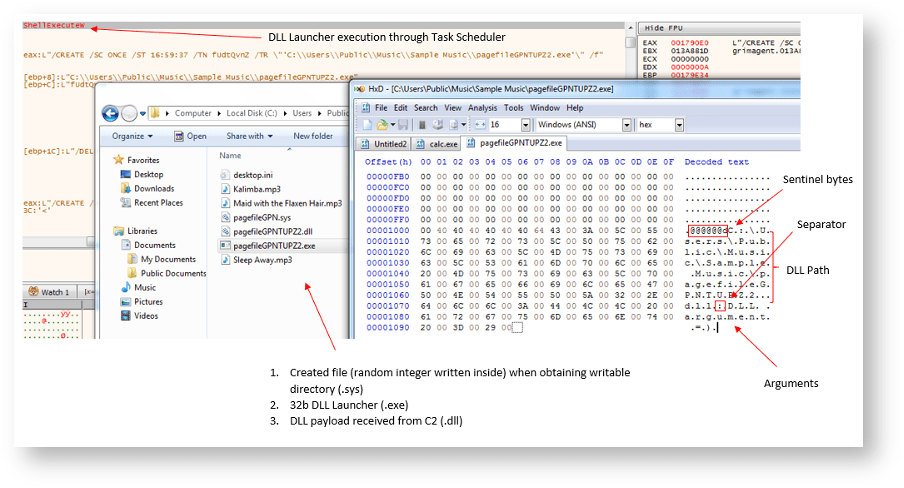Open Window menu in HxD

tap(545, 108)
